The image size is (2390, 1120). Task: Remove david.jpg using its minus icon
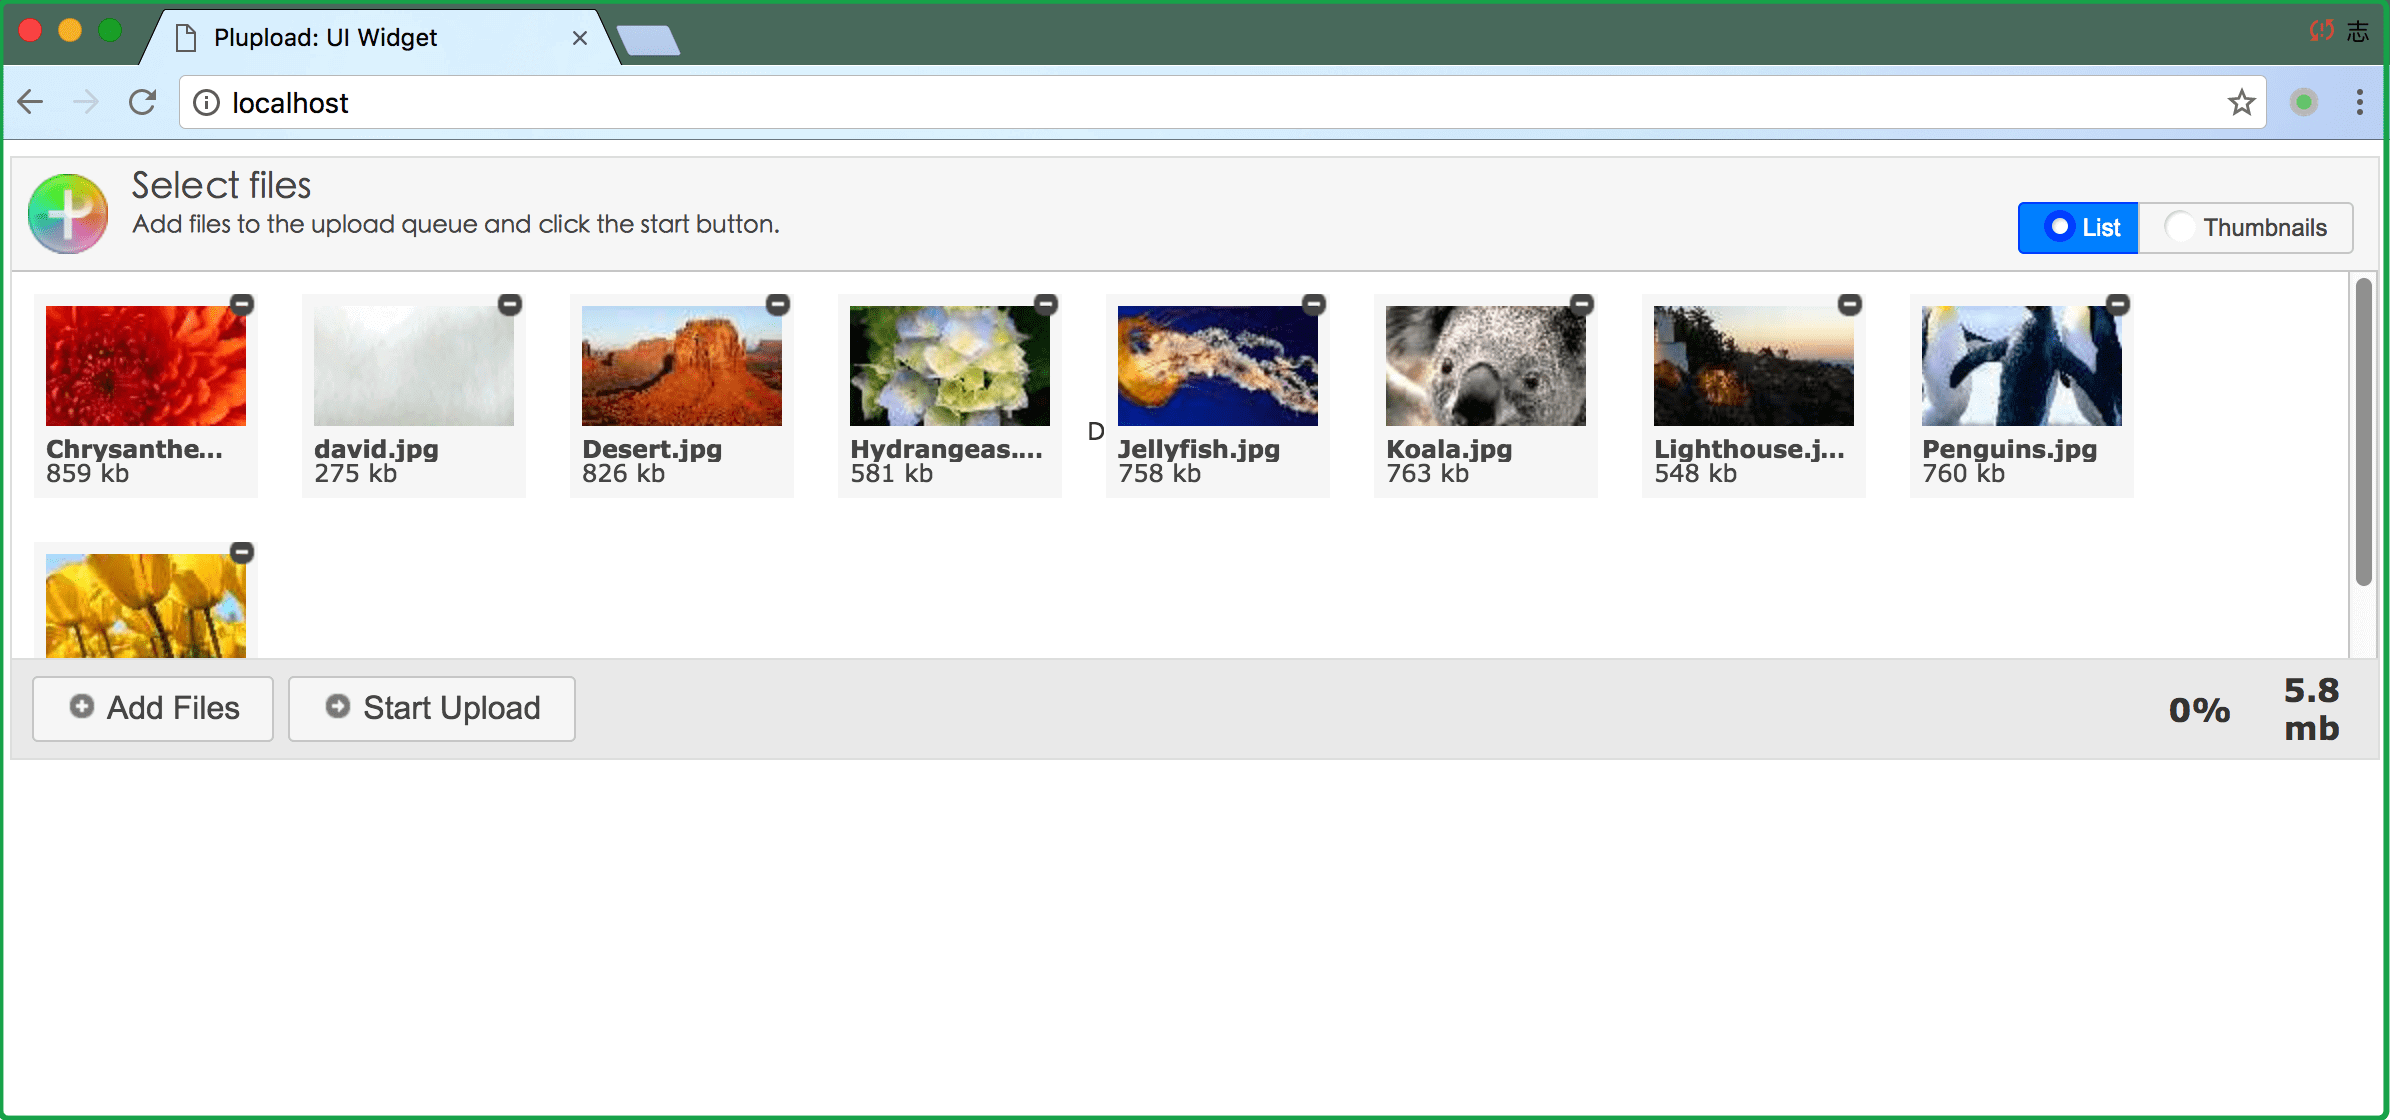click(x=510, y=304)
